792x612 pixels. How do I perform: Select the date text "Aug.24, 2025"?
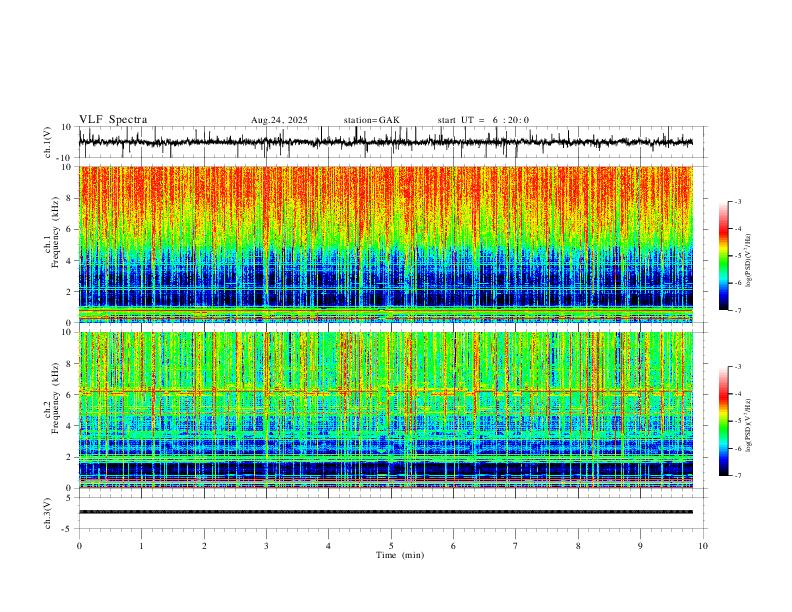(279, 120)
